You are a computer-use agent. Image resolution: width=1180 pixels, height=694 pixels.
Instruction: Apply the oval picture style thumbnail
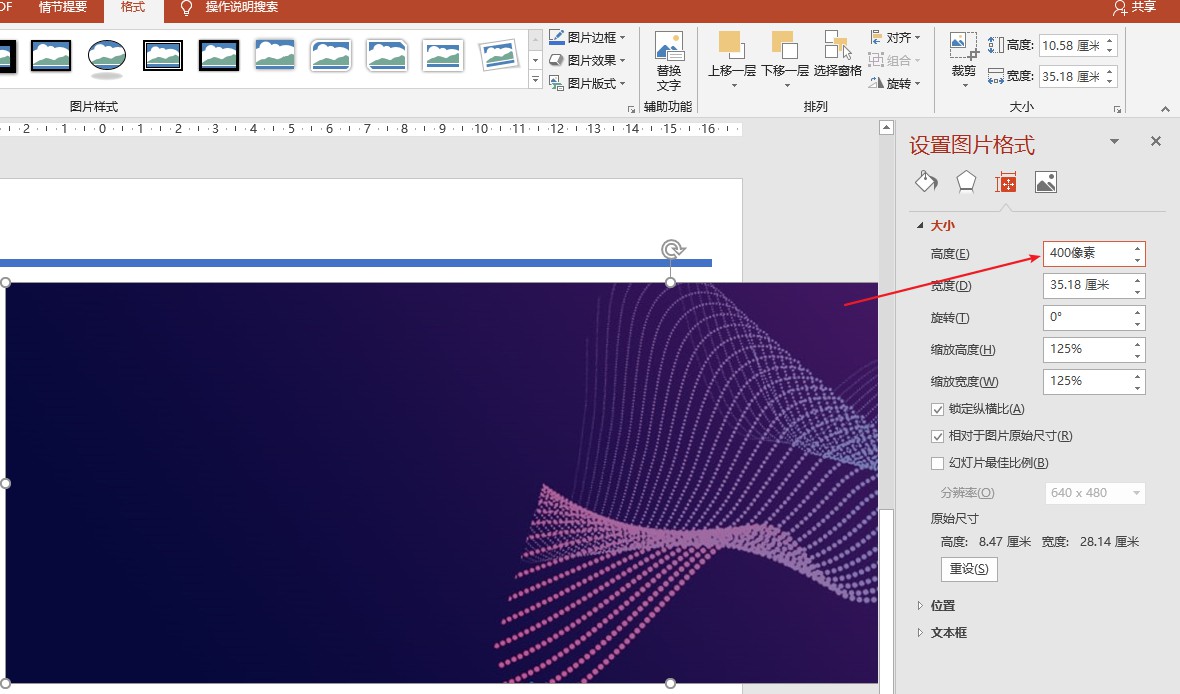pos(106,55)
